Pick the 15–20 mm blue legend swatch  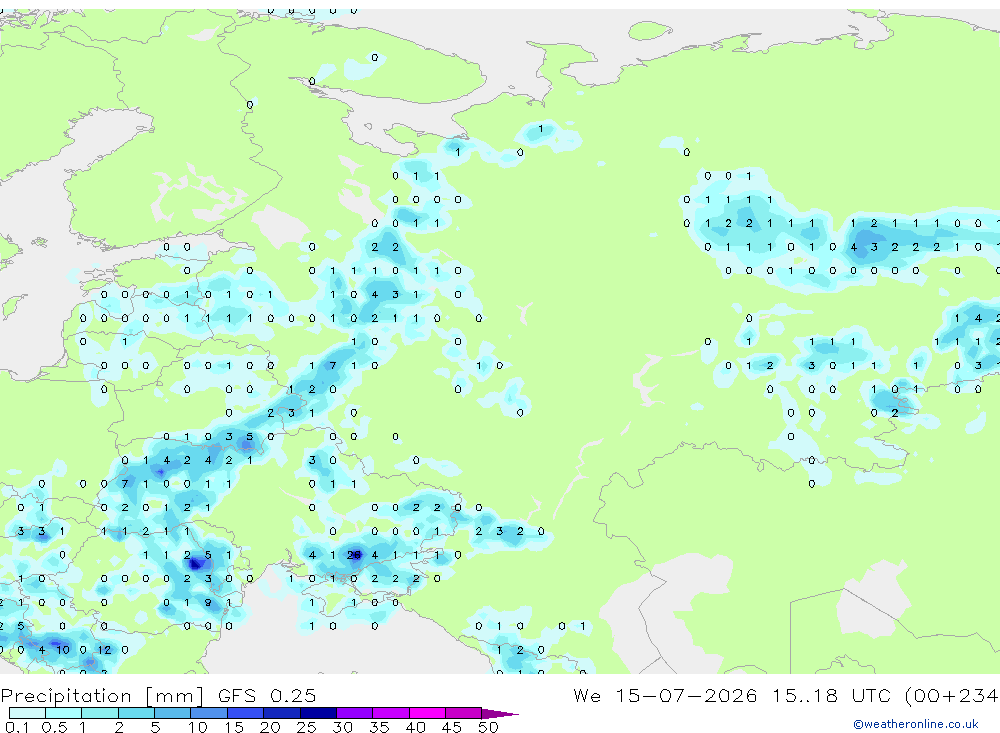click(246, 713)
